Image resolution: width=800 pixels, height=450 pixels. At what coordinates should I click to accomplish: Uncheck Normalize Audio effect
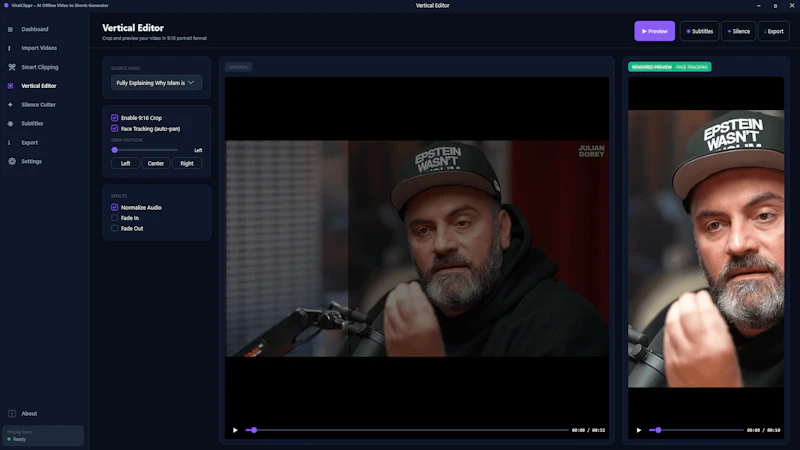coord(114,207)
